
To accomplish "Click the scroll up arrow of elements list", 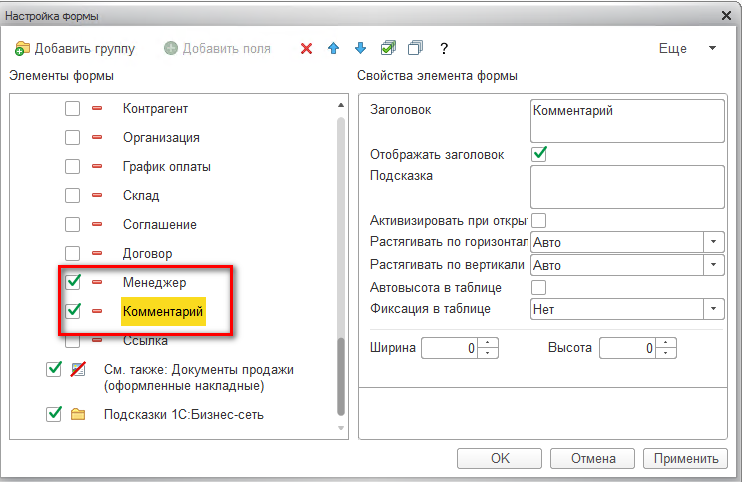I will click(340, 105).
